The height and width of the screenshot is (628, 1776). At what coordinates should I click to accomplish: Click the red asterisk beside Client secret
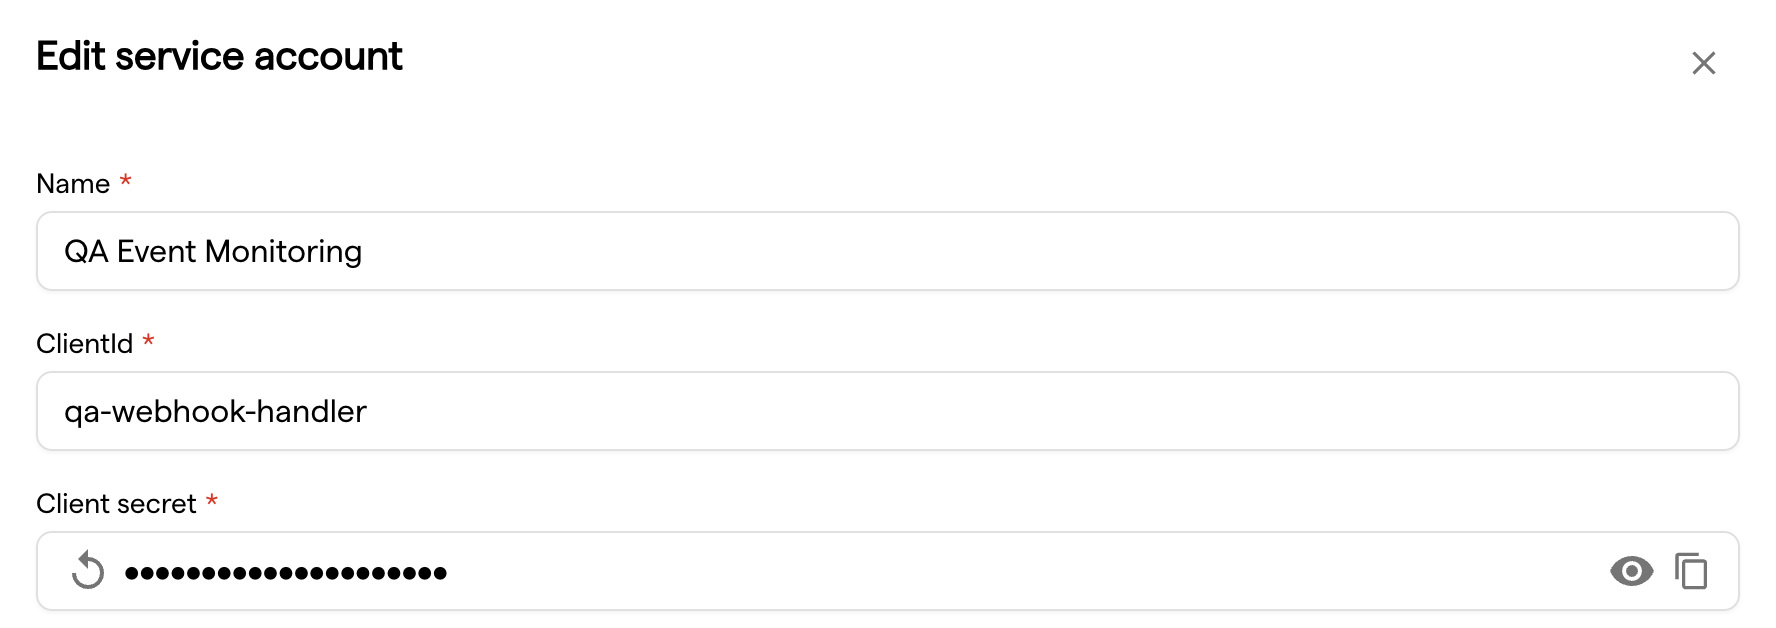pyautogui.click(x=212, y=501)
